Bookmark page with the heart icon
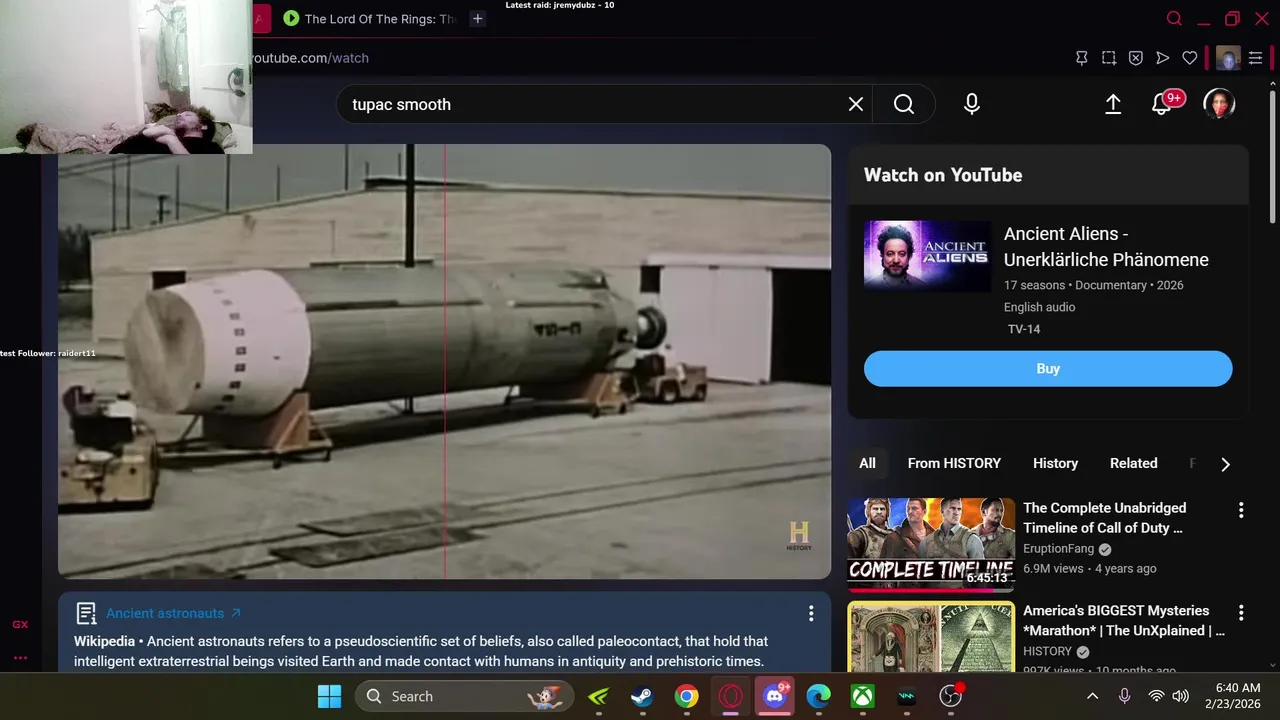1280x720 pixels. click(1190, 58)
